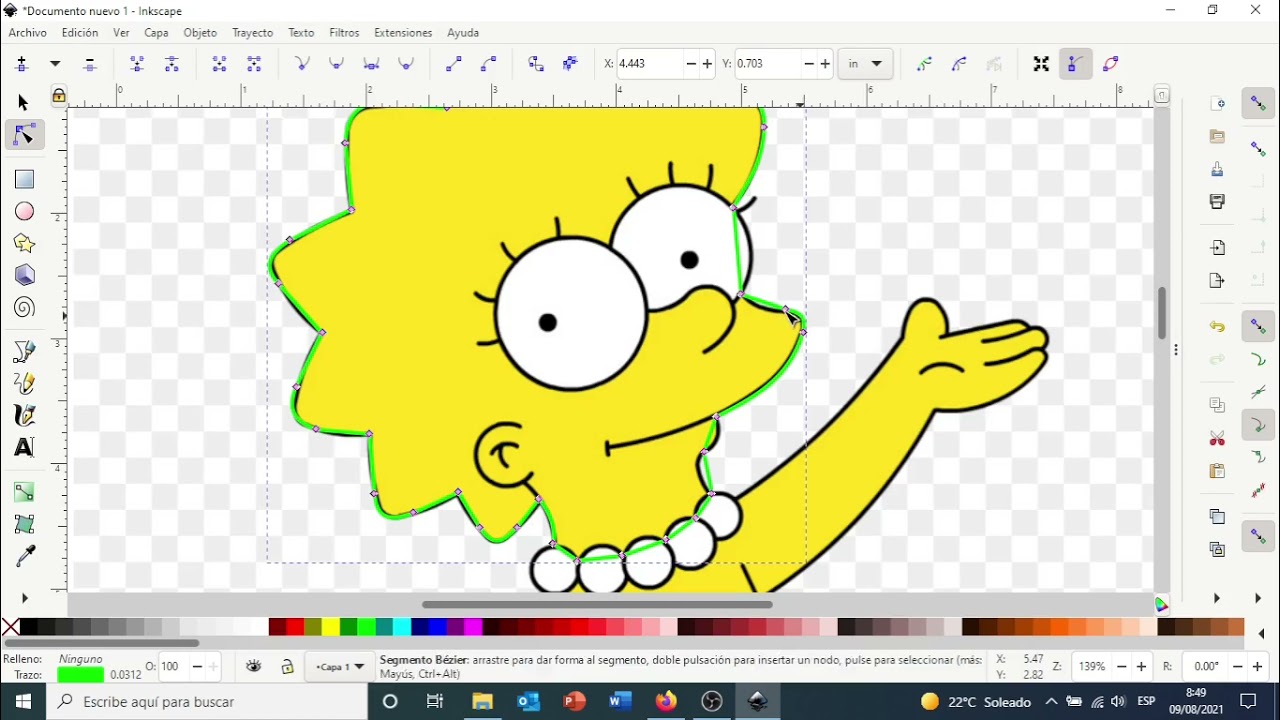Open the Archivo menu

pyautogui.click(x=28, y=33)
